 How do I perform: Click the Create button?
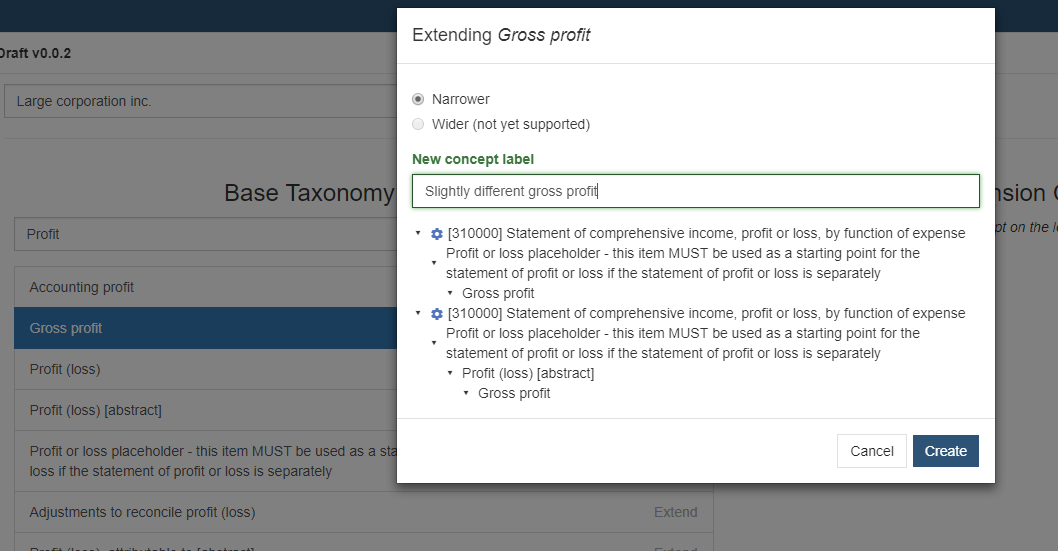(x=945, y=451)
